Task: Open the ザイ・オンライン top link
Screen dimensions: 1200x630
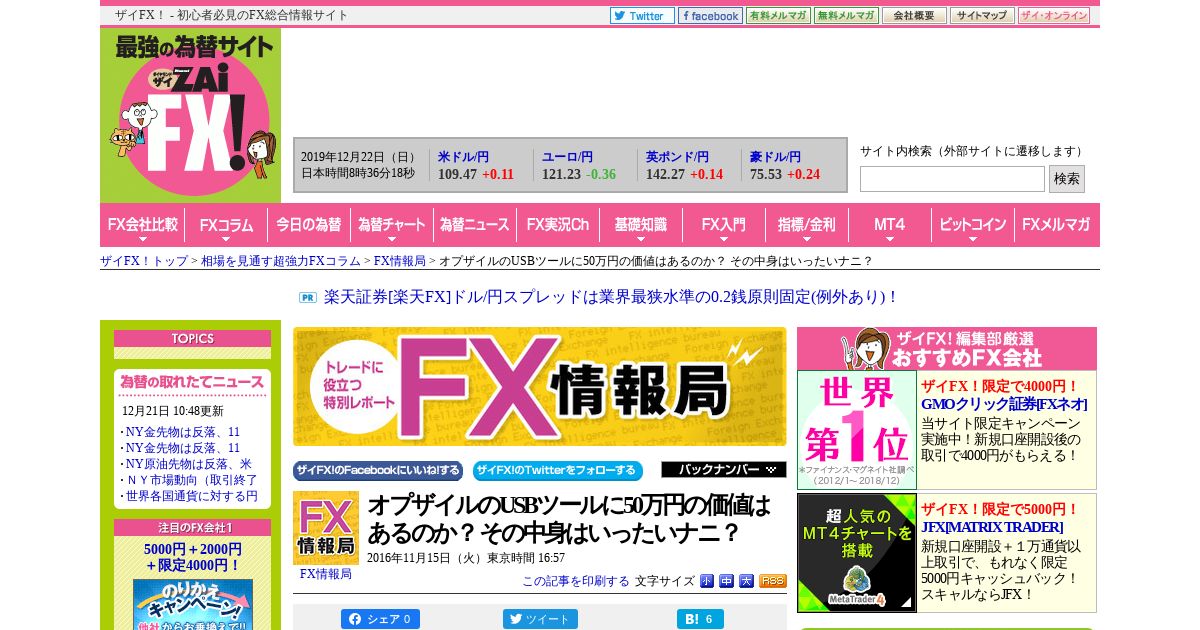Action: [x=1054, y=16]
